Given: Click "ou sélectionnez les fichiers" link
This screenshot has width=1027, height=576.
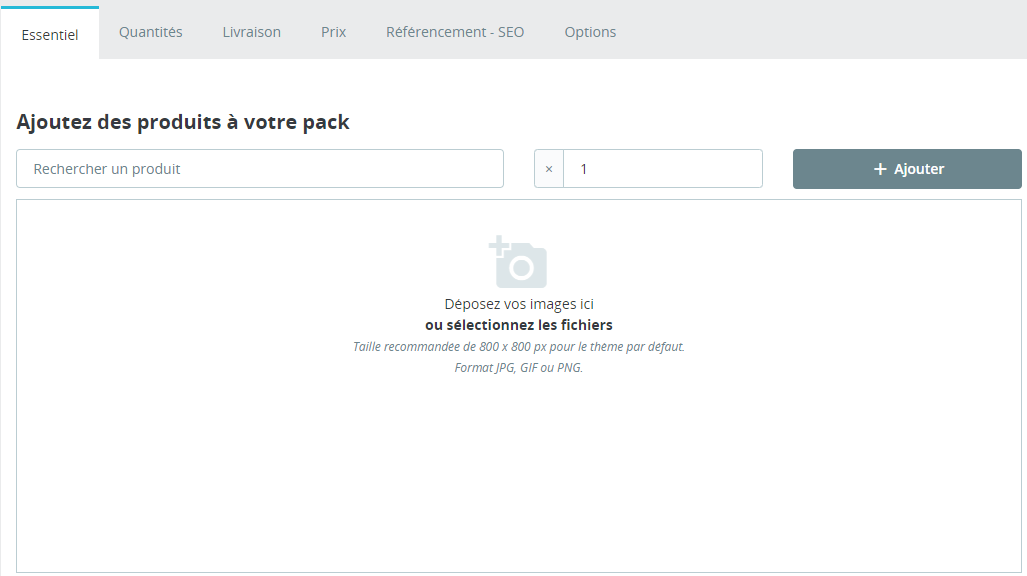Looking at the screenshot, I should tap(519, 325).
